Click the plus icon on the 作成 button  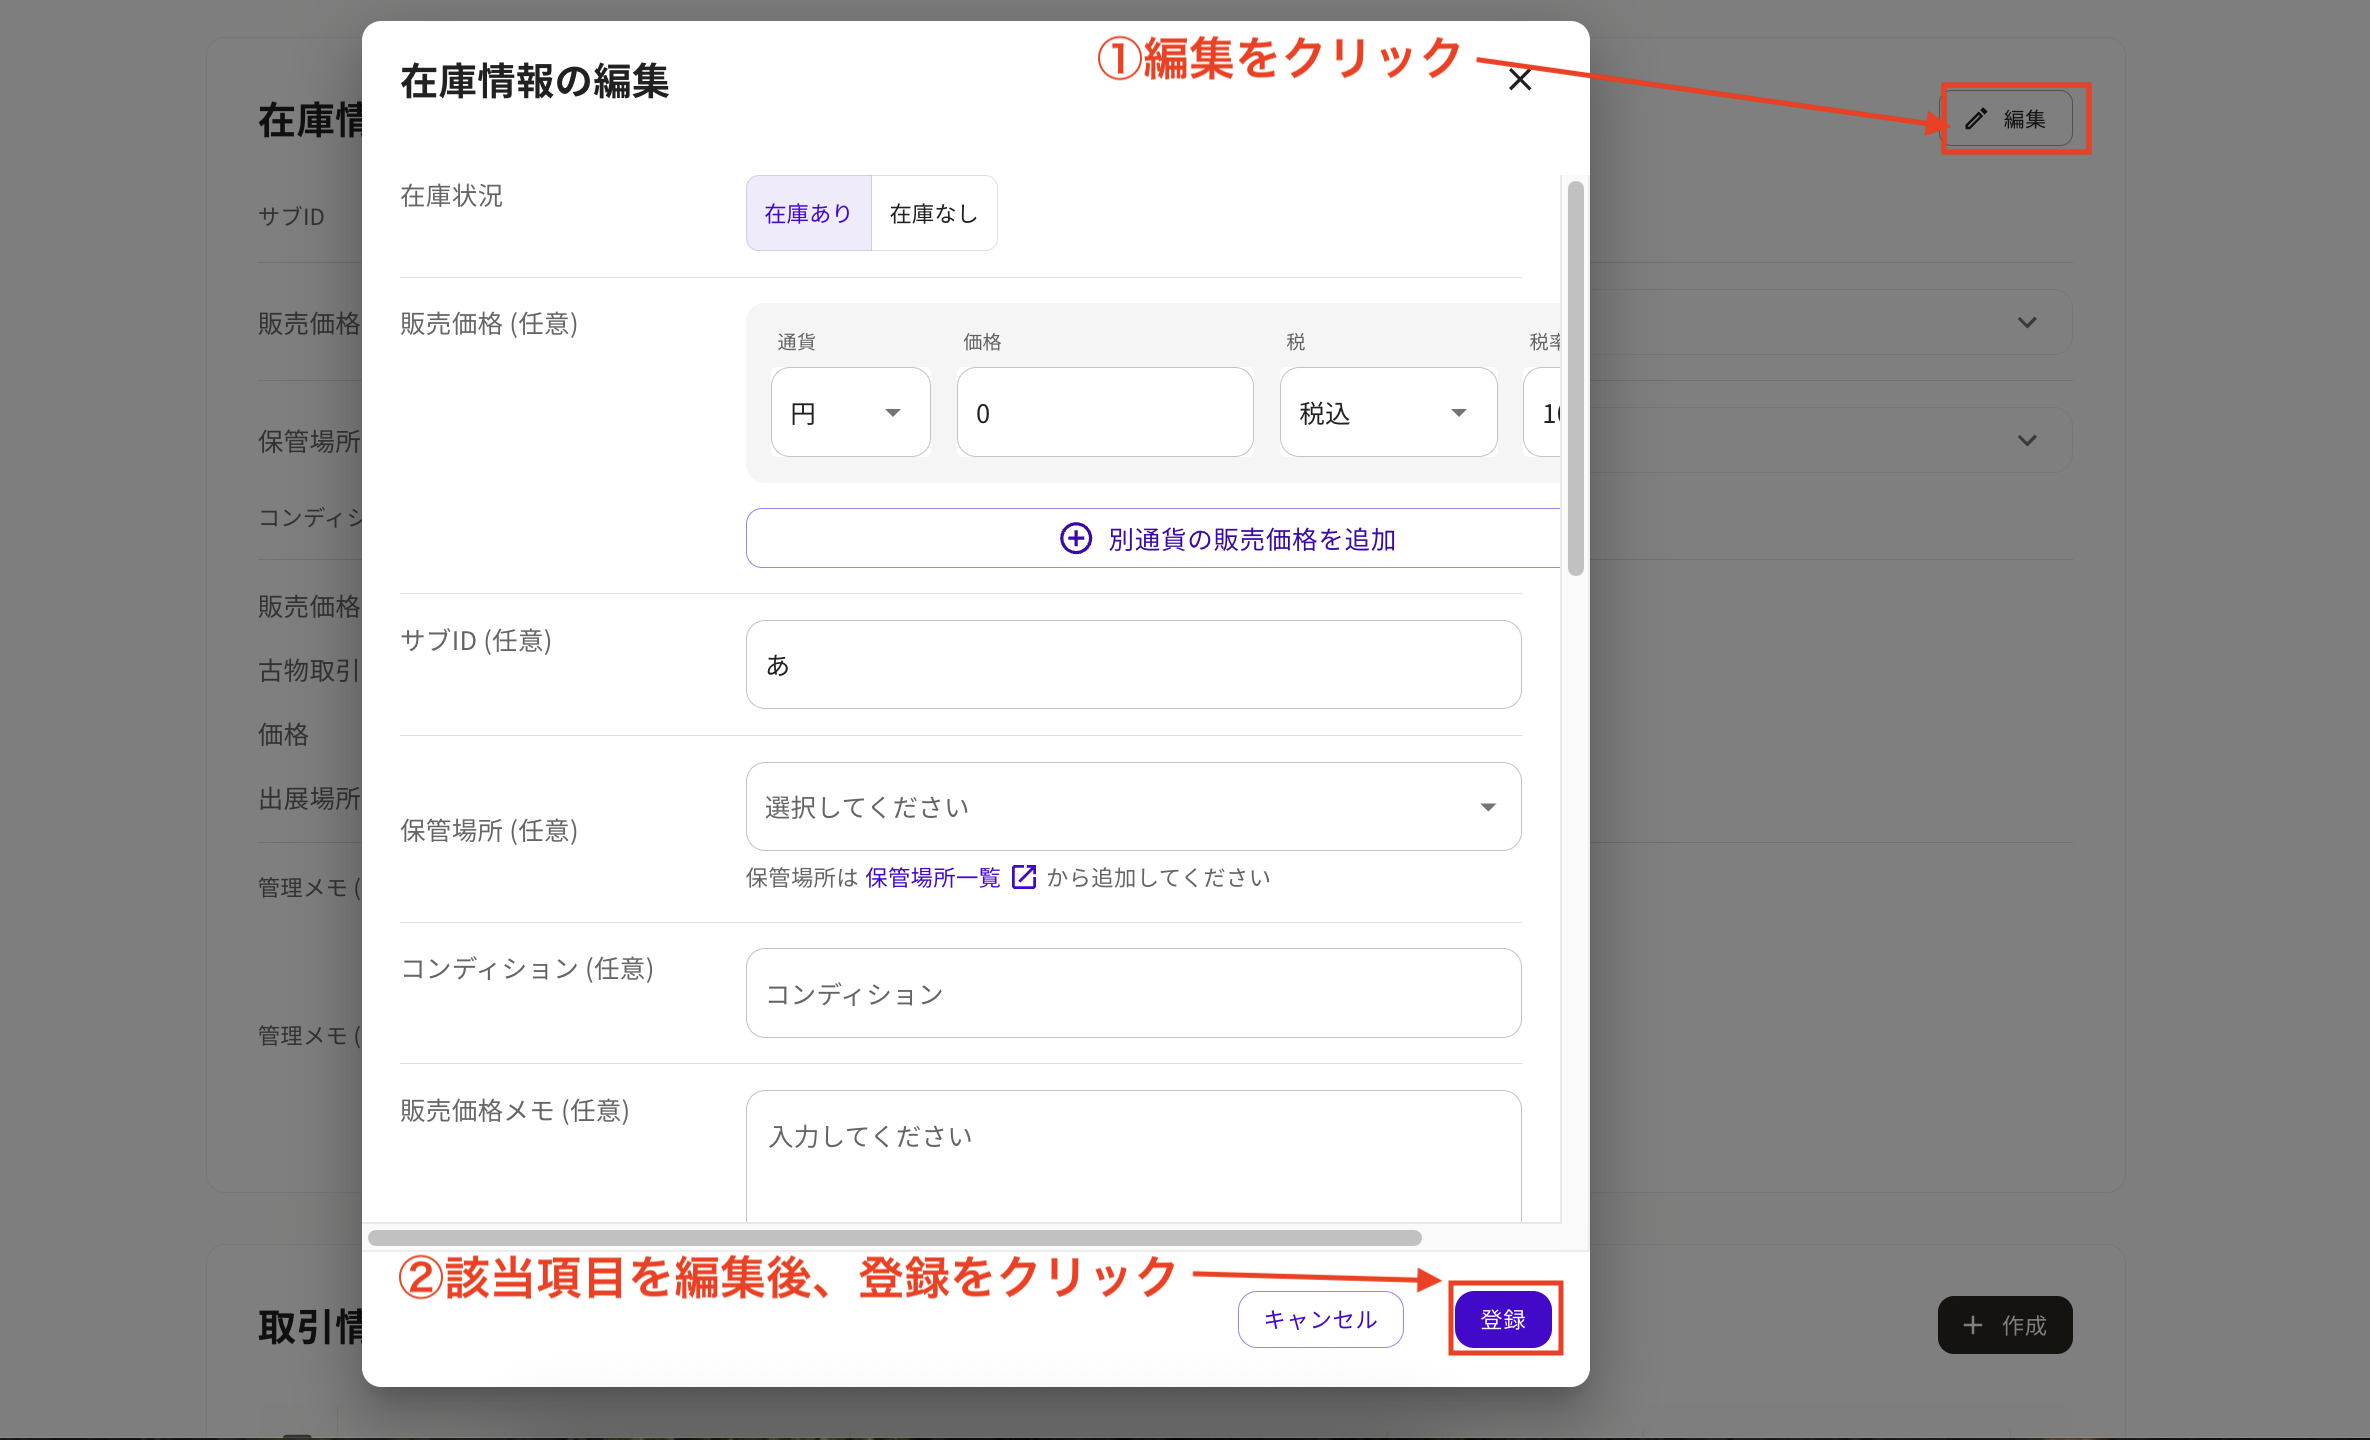1972,1324
